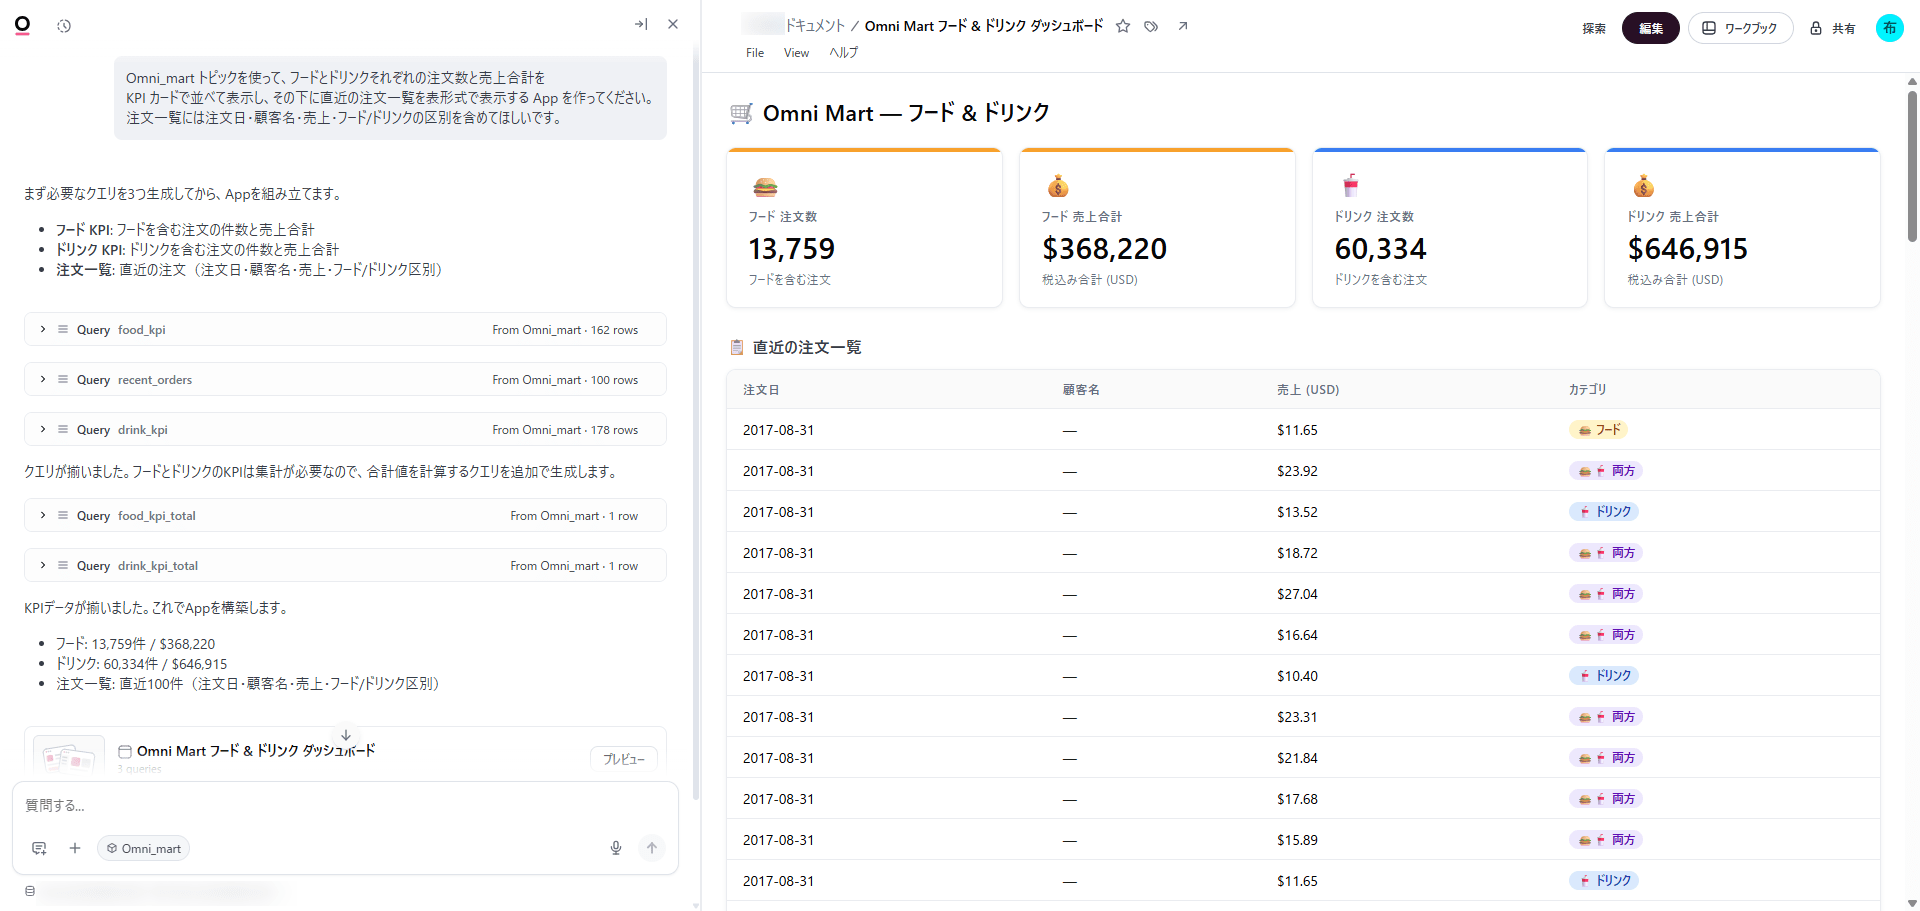The width and height of the screenshot is (1920, 911).
Task: Click the フード badge in $11.65 first row
Action: (x=1598, y=430)
